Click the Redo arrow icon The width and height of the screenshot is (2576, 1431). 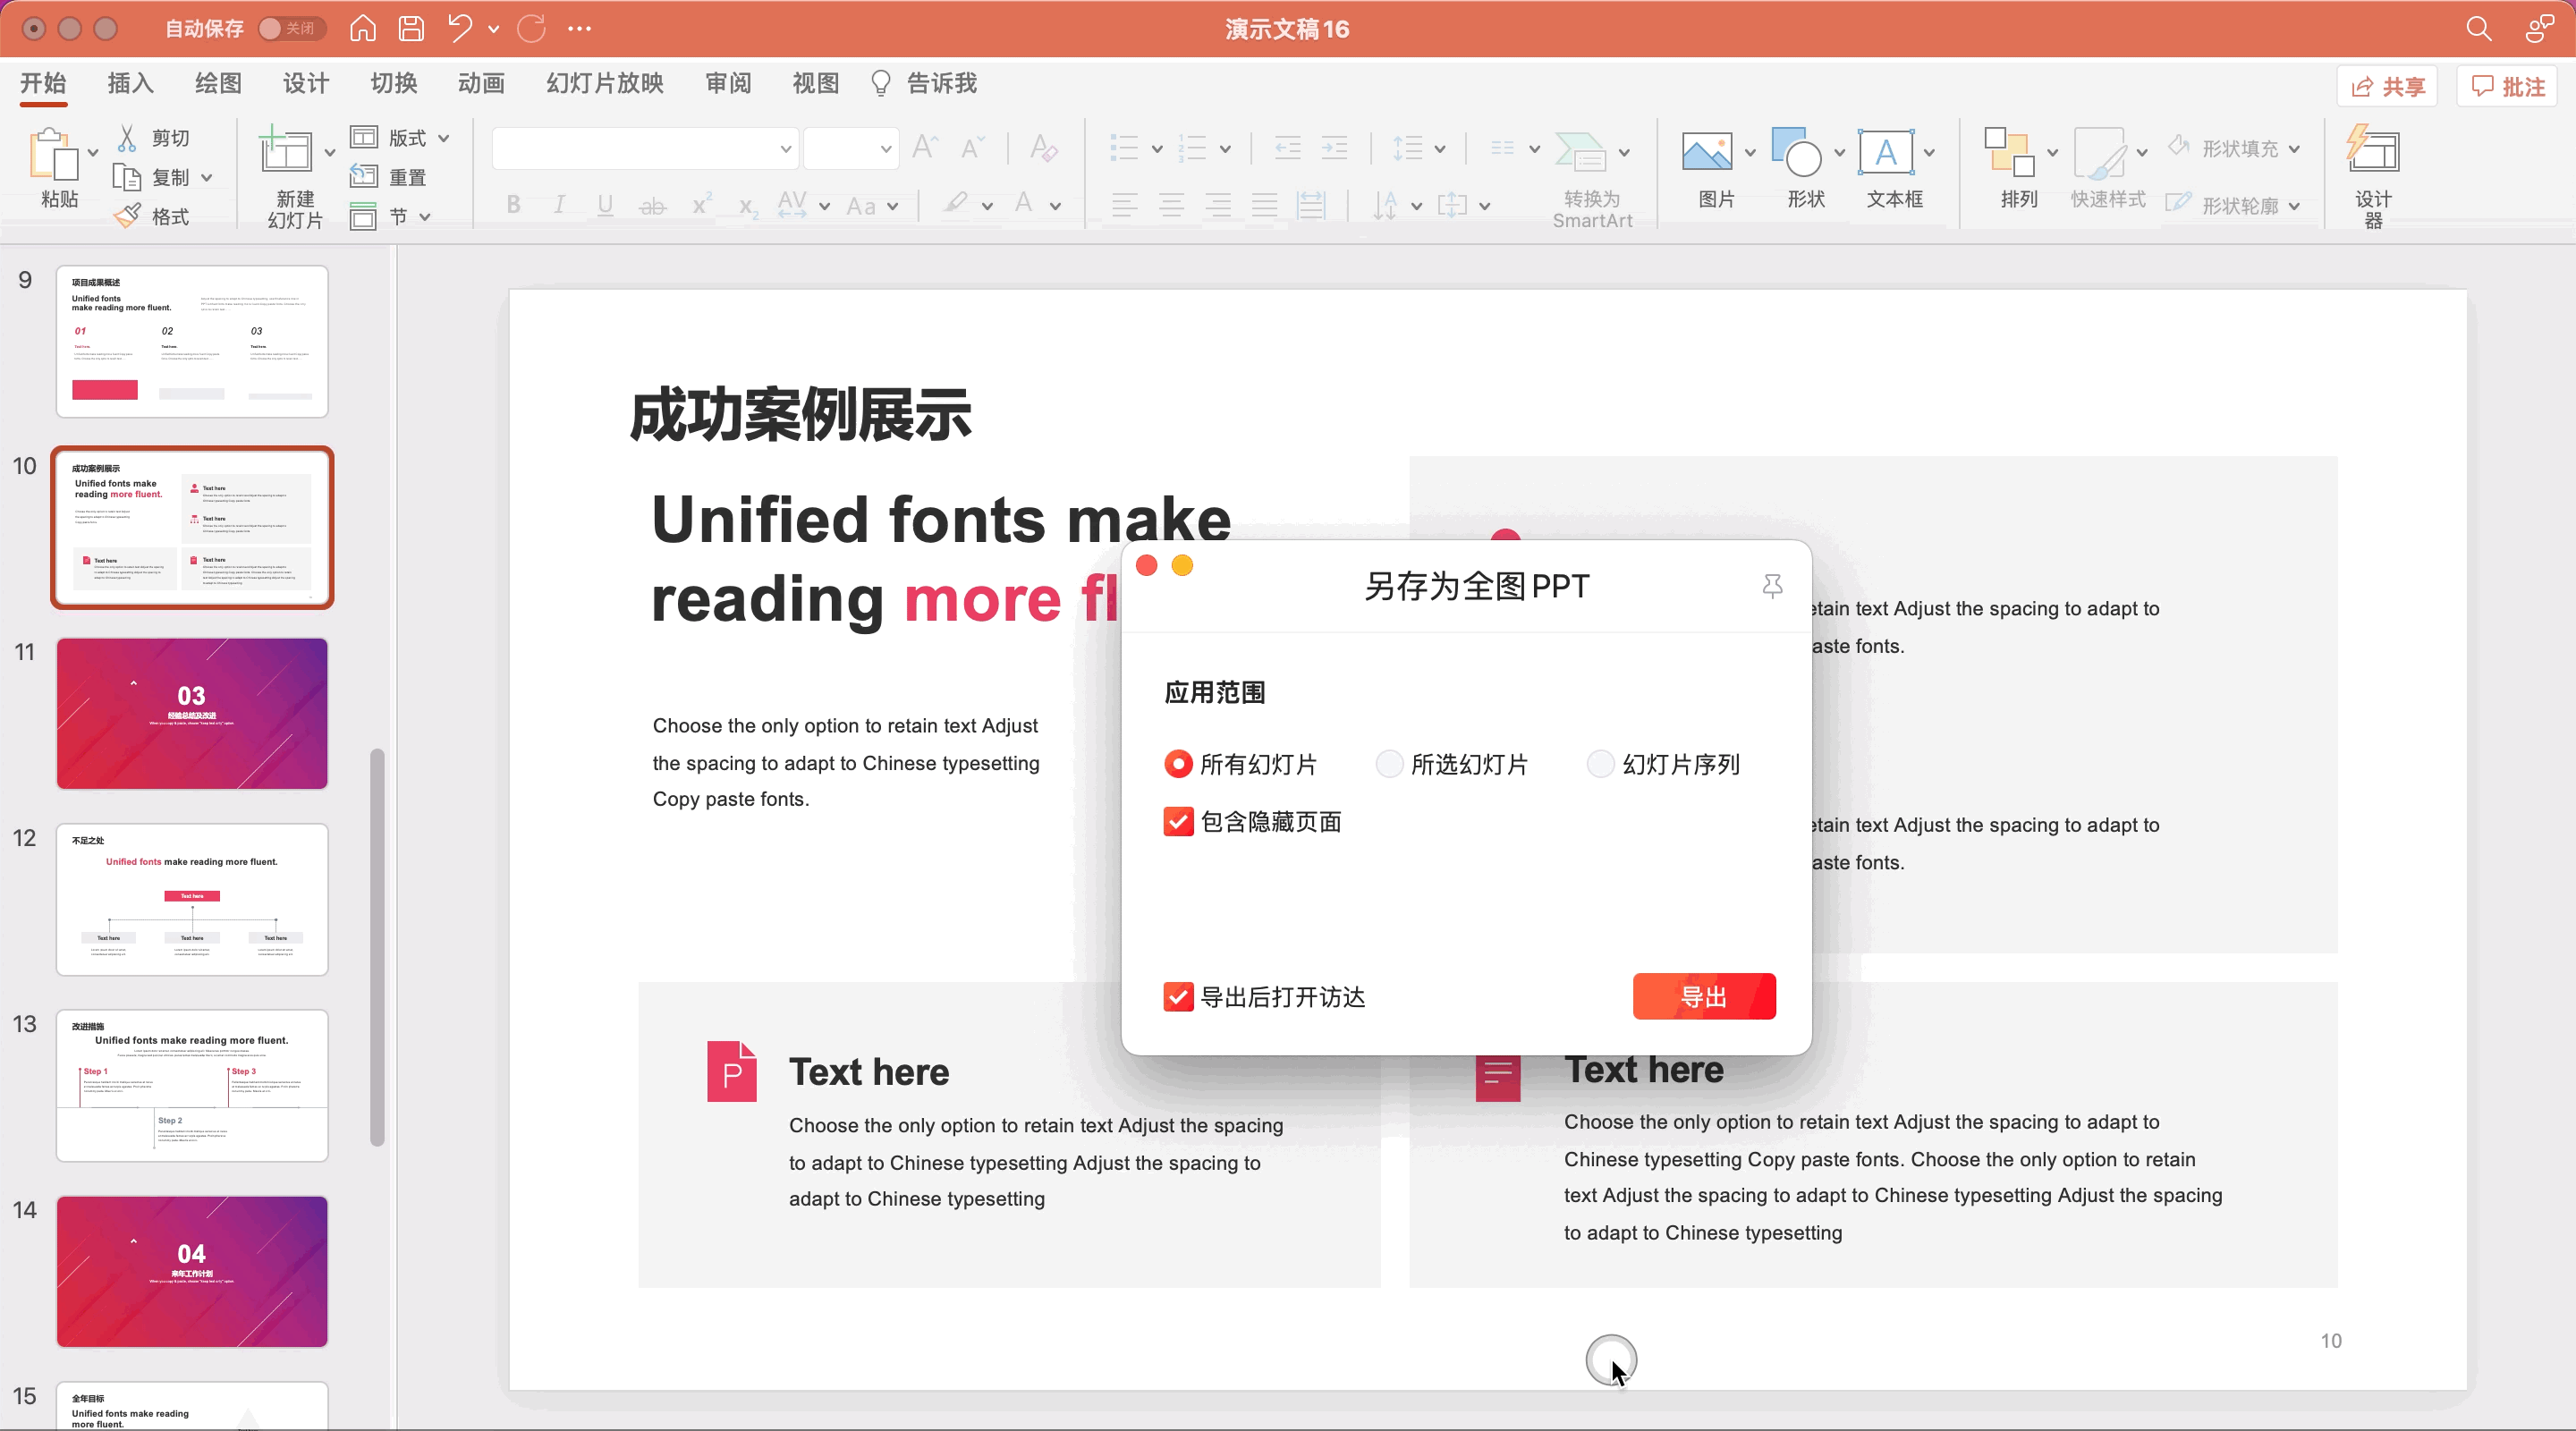tap(531, 28)
